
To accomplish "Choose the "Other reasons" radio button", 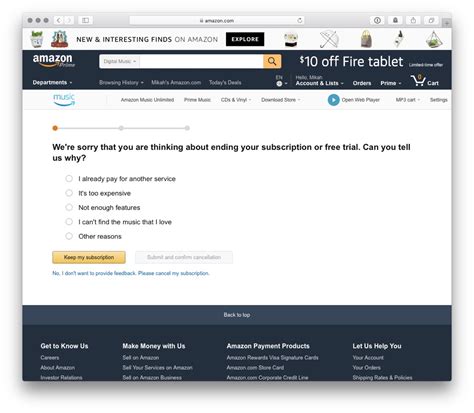I will coord(69,236).
